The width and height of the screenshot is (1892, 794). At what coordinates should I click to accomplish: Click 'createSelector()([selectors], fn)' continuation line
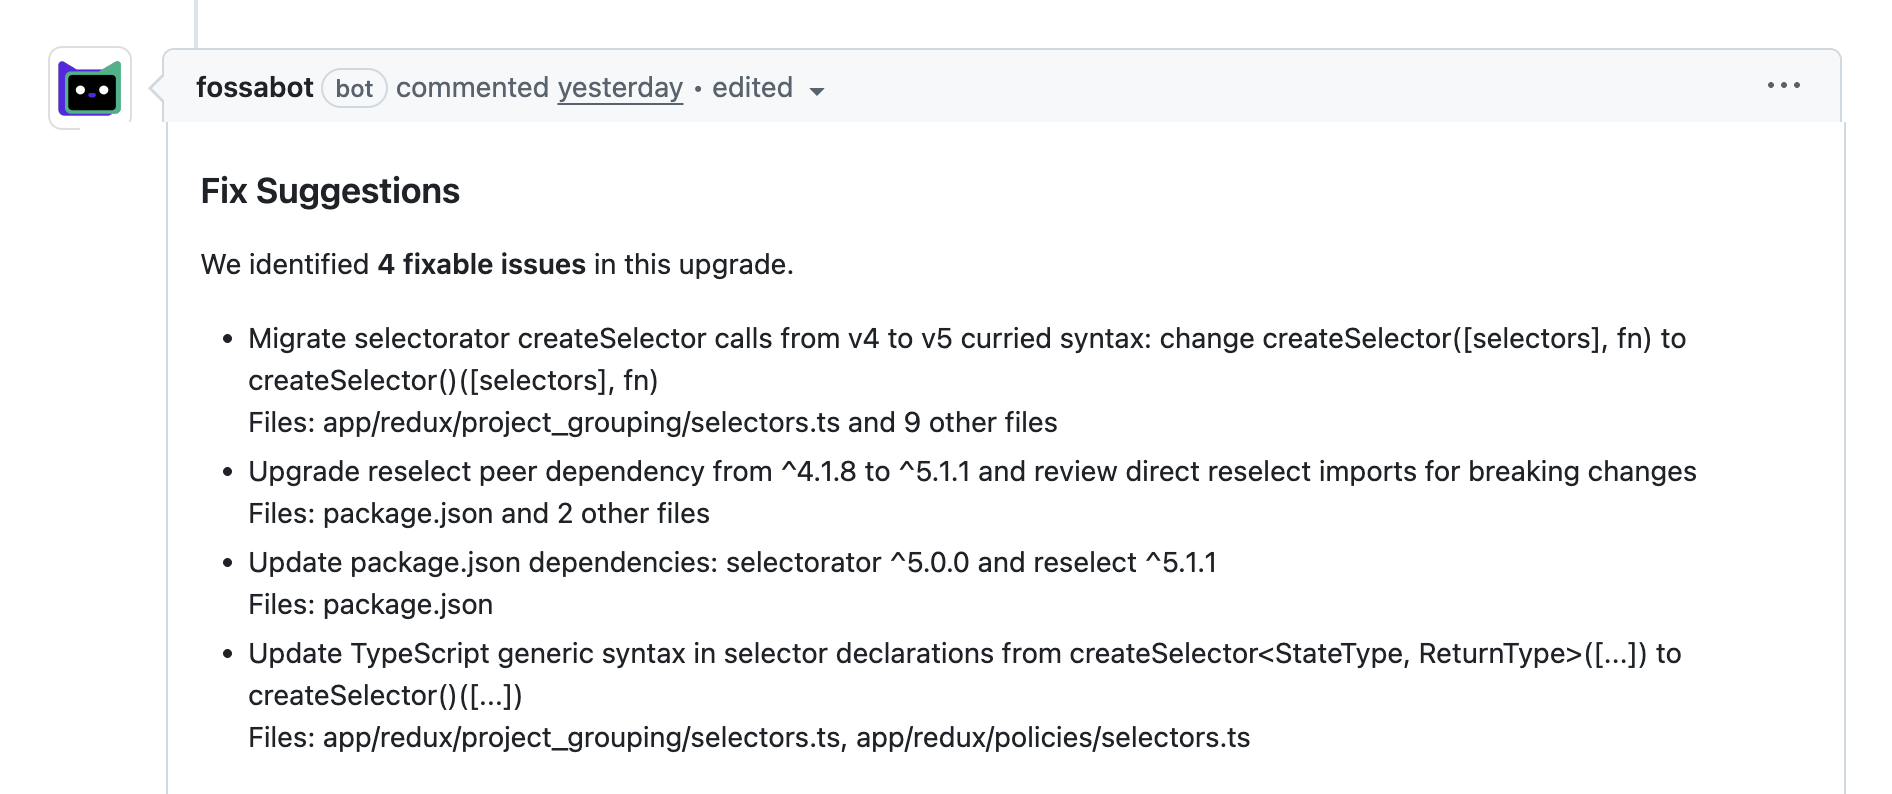click(x=453, y=381)
